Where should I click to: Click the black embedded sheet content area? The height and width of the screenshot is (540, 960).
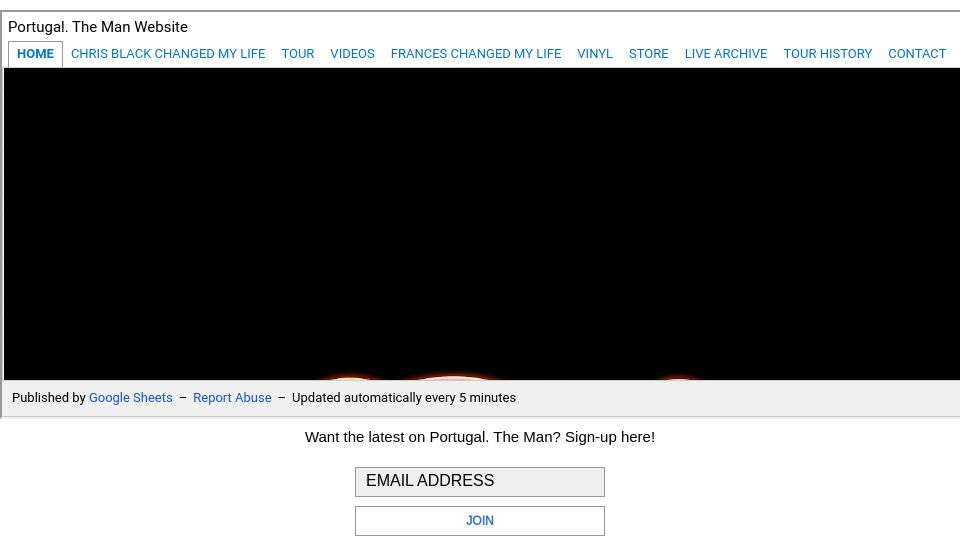pos(482,223)
